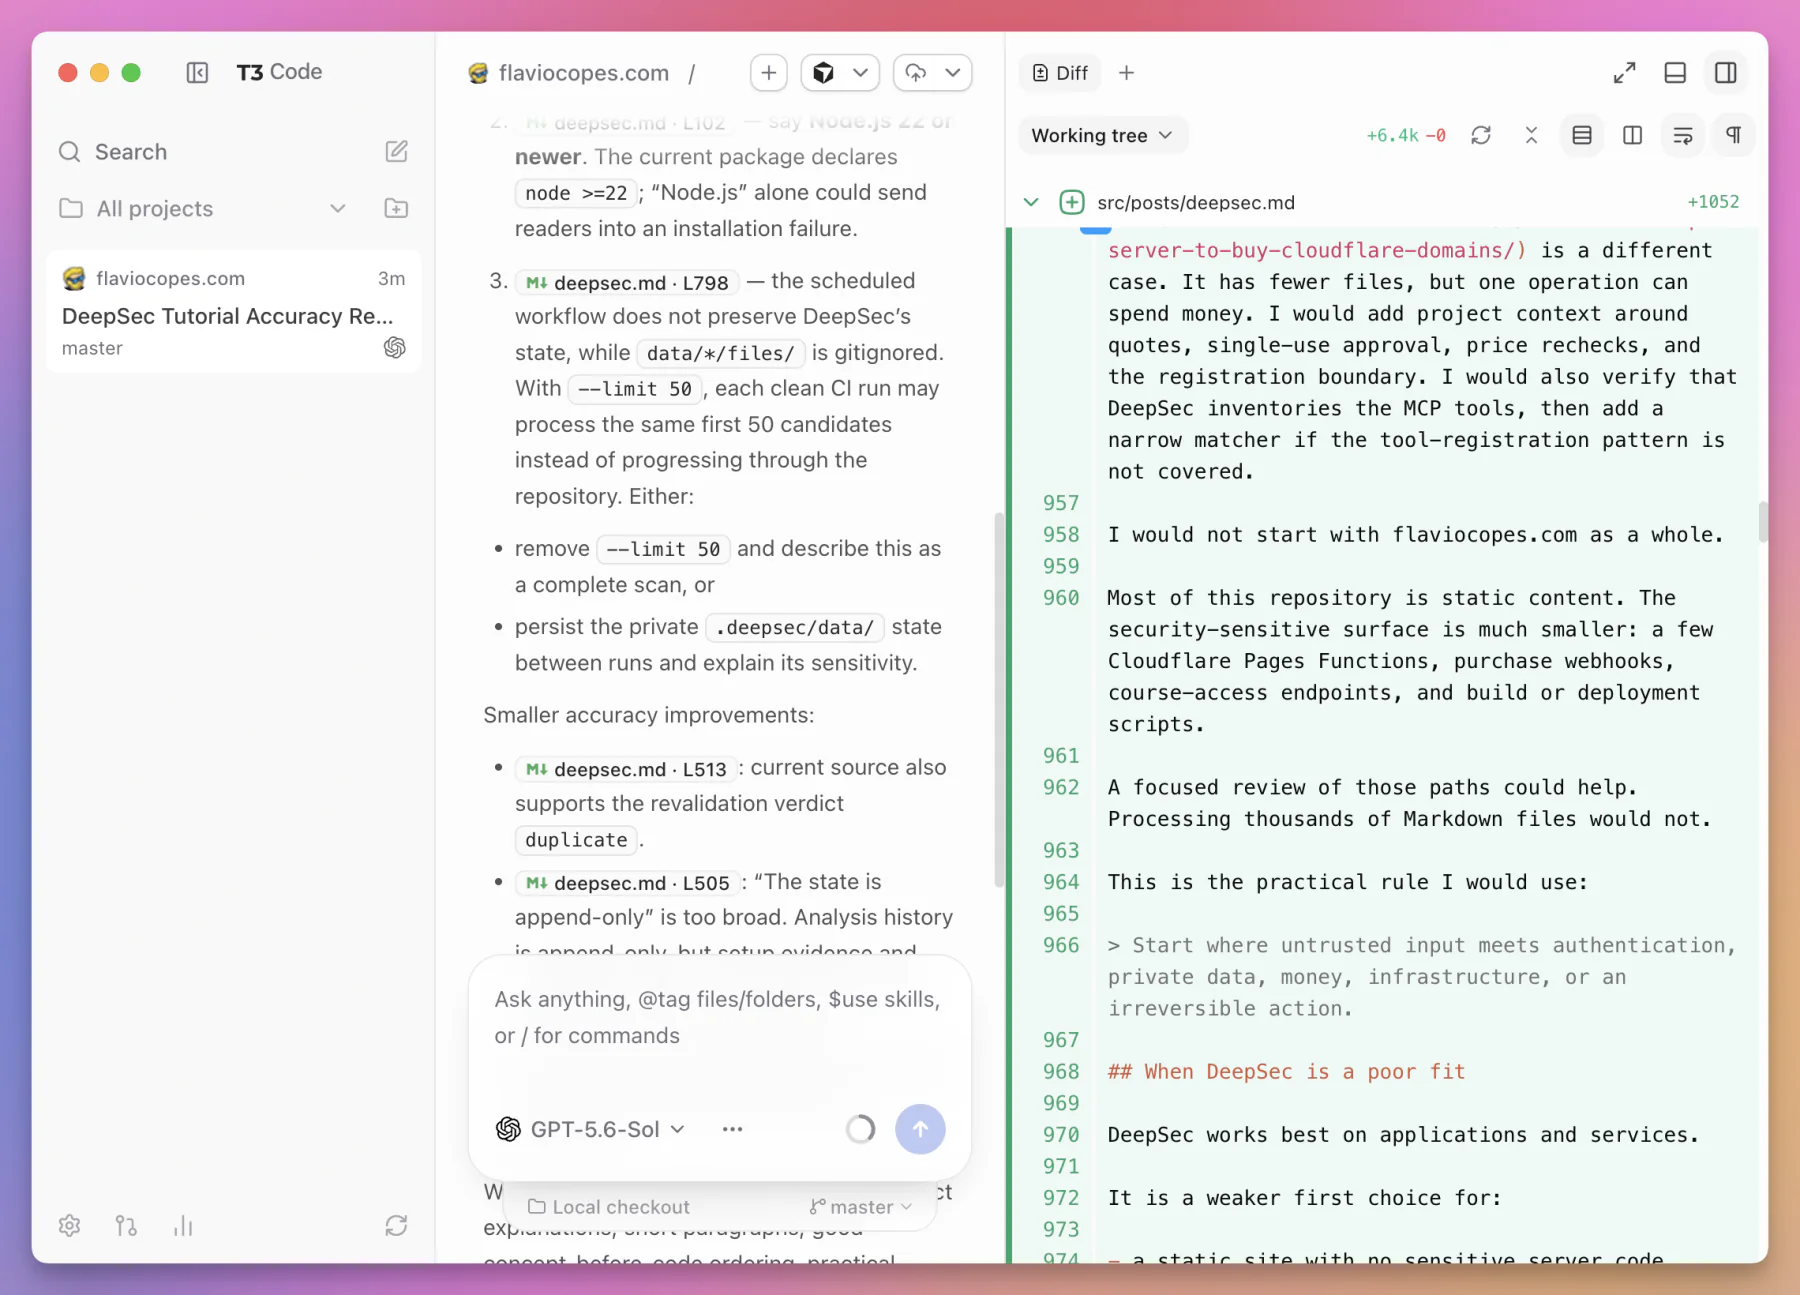
Task: Click the T3 Code app title
Action: pyautogui.click(x=279, y=72)
